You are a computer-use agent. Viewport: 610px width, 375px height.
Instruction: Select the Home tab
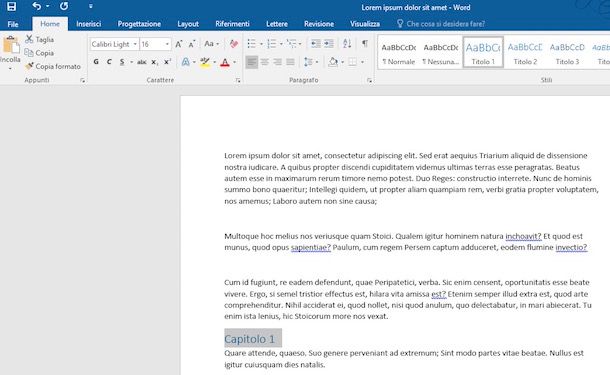pos(50,24)
